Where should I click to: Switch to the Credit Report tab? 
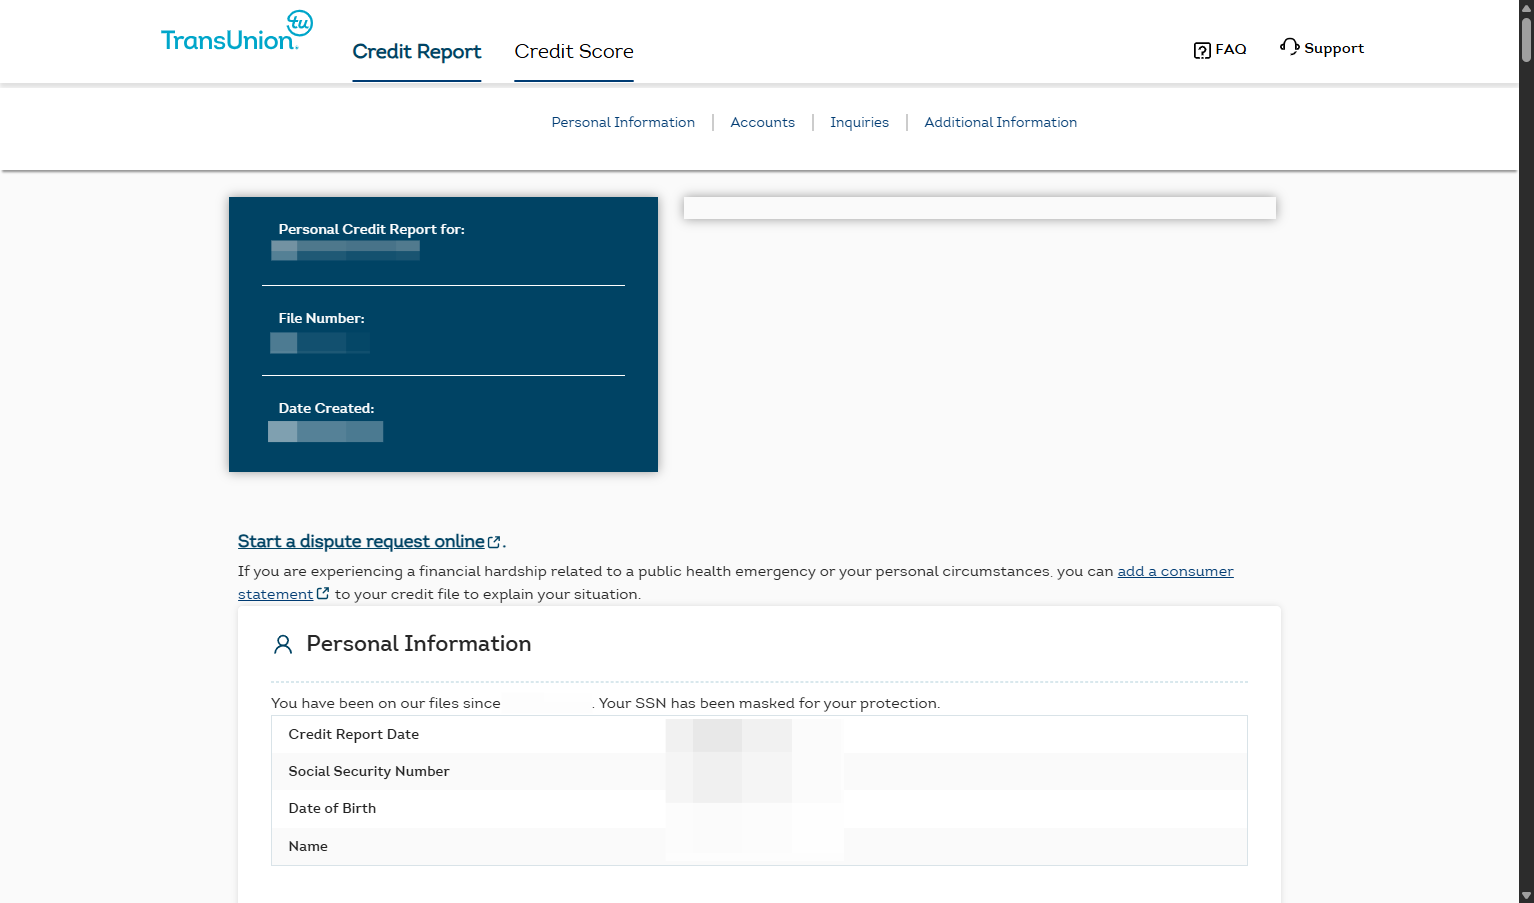[x=417, y=51]
